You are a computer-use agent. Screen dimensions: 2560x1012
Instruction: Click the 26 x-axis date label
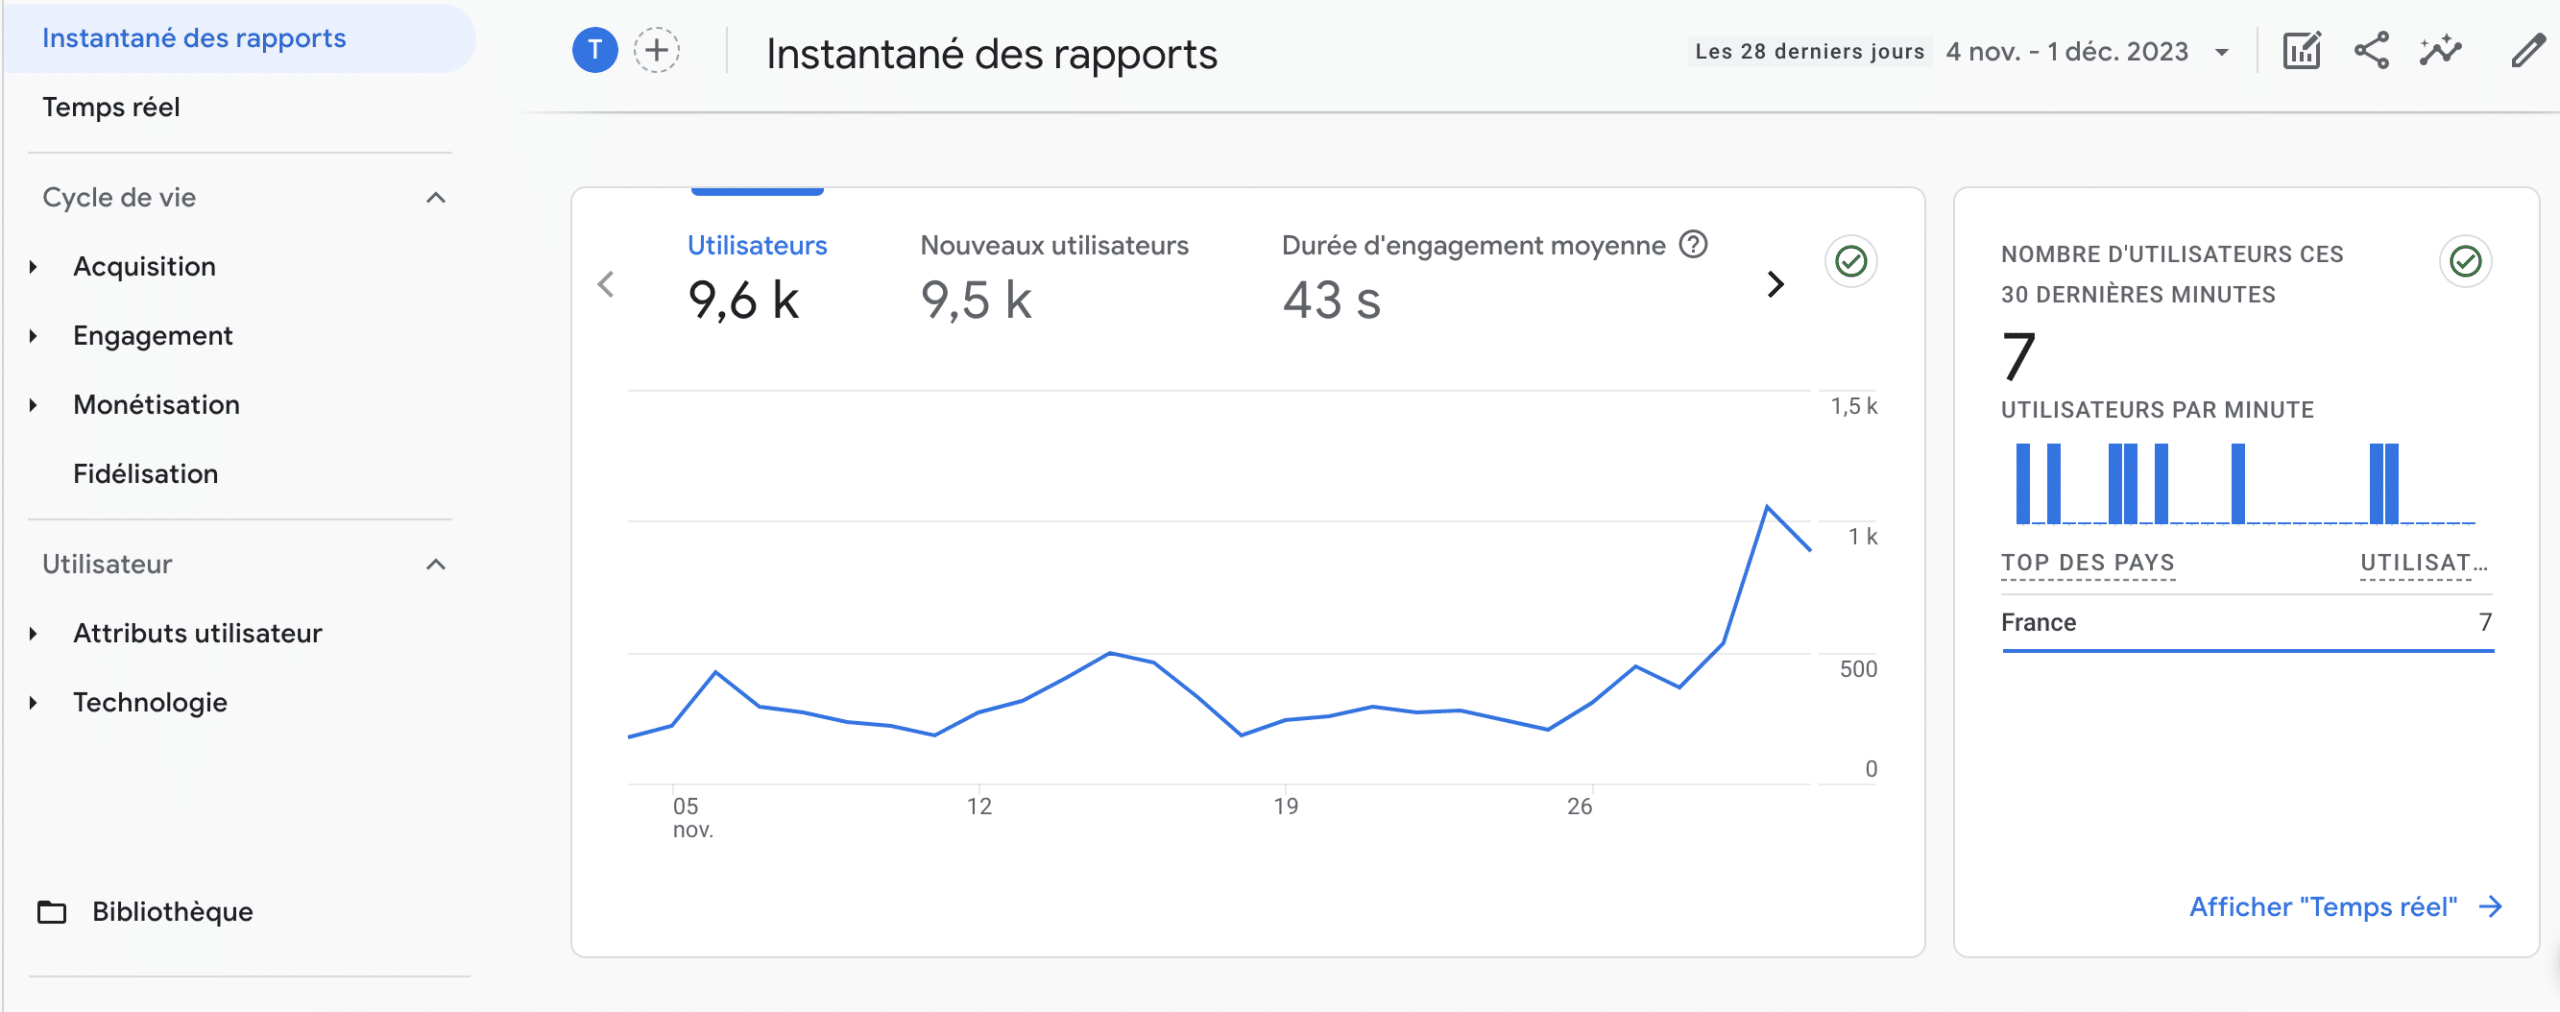click(1579, 806)
